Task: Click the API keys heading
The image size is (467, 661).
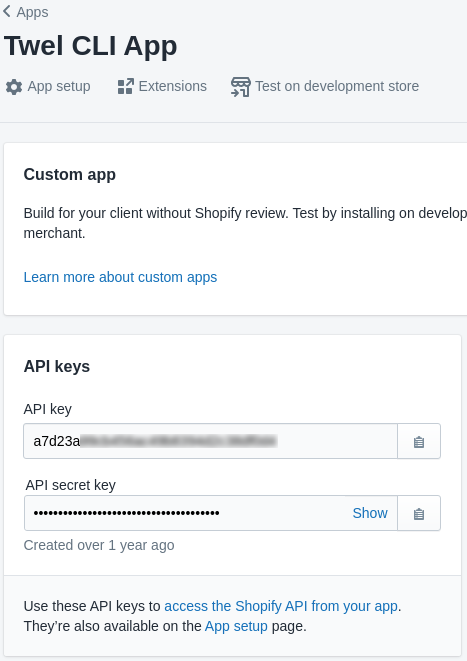Action: point(56,366)
